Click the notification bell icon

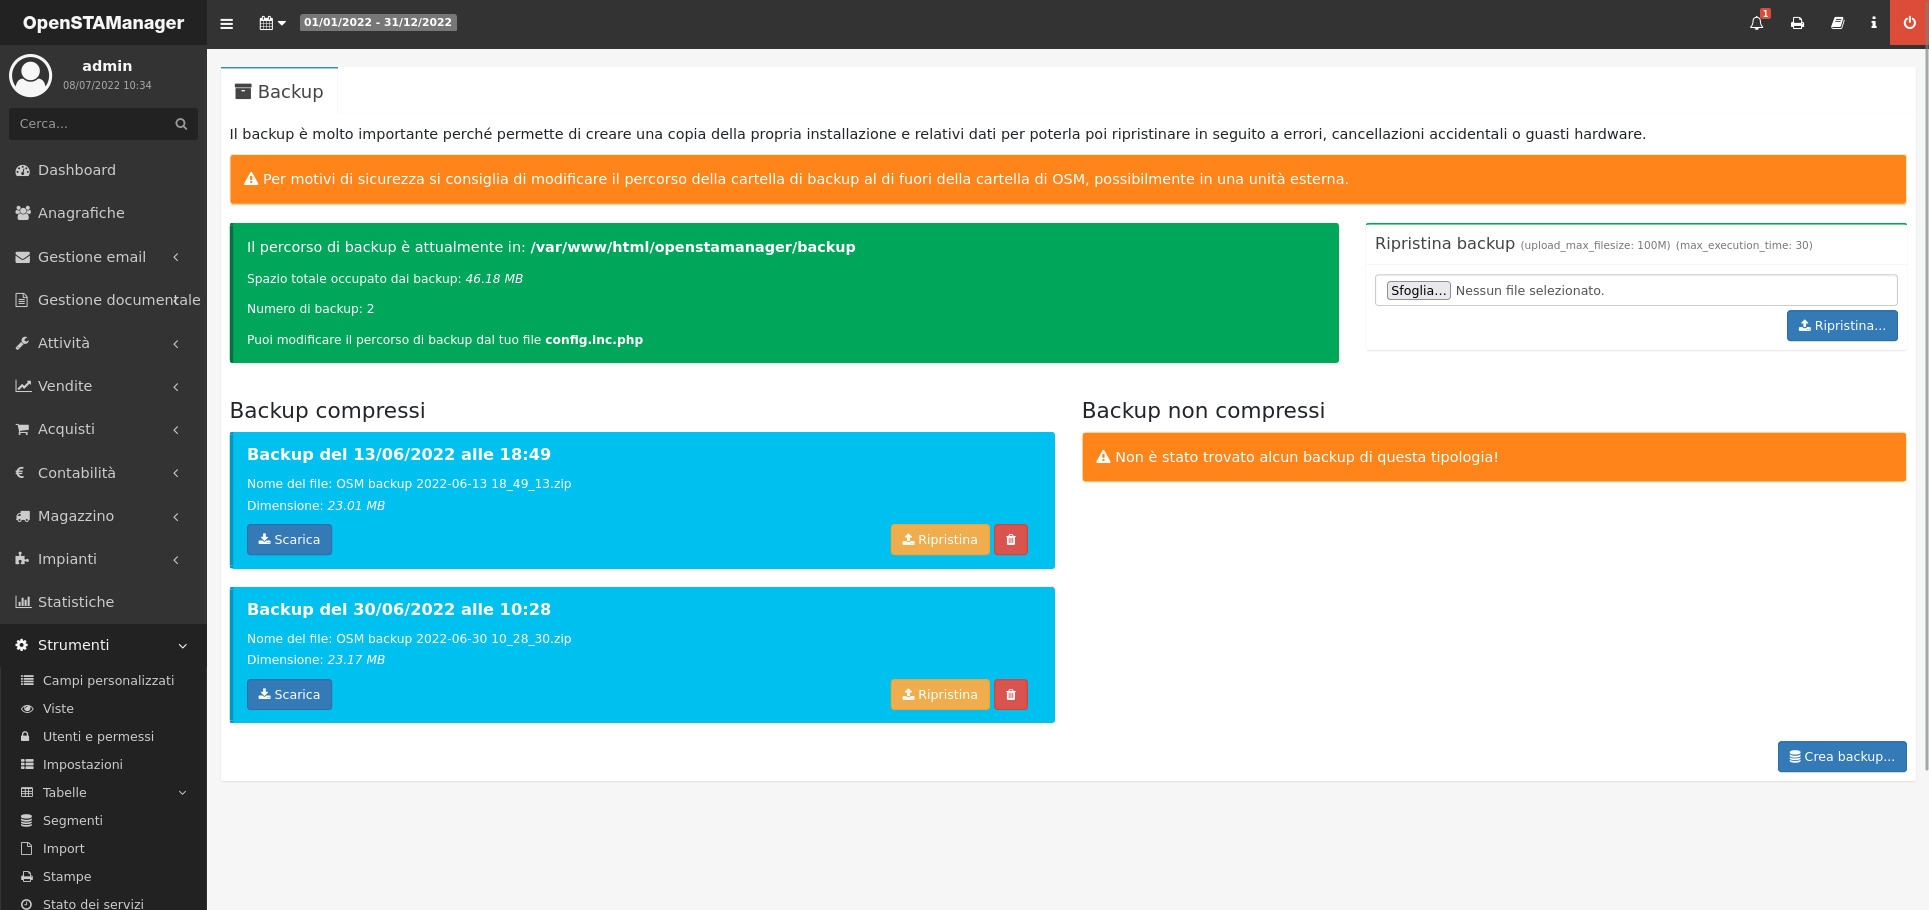click(x=1756, y=23)
